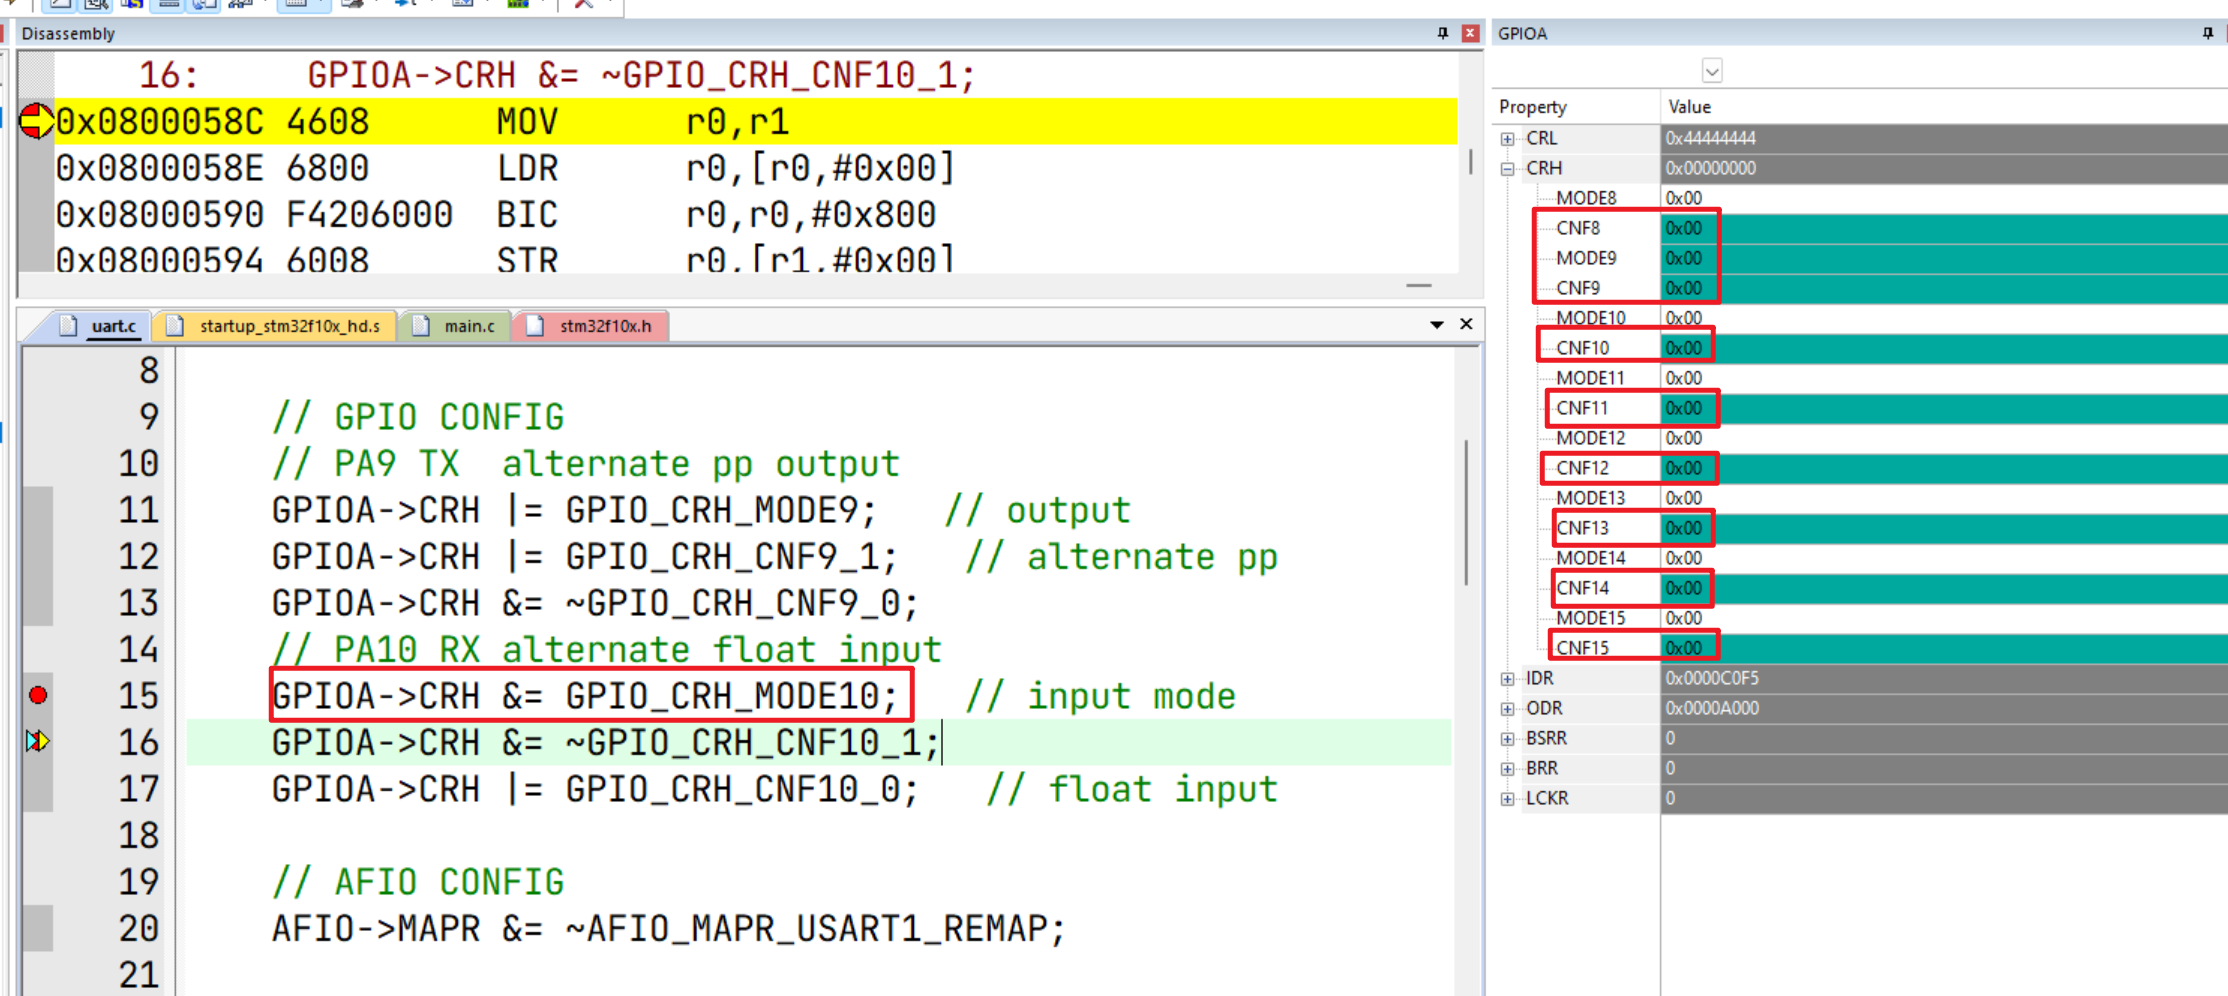
Task: Expand the BRR register node
Action: (1507, 769)
